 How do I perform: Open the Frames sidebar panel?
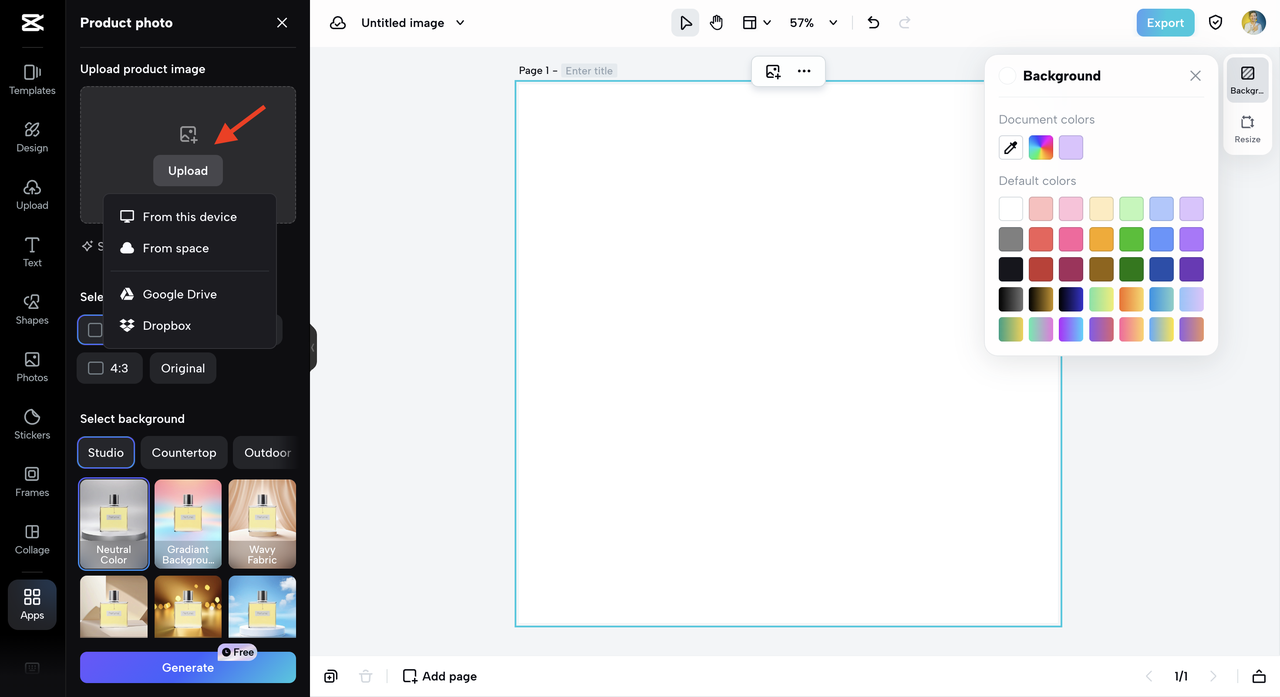click(x=32, y=482)
